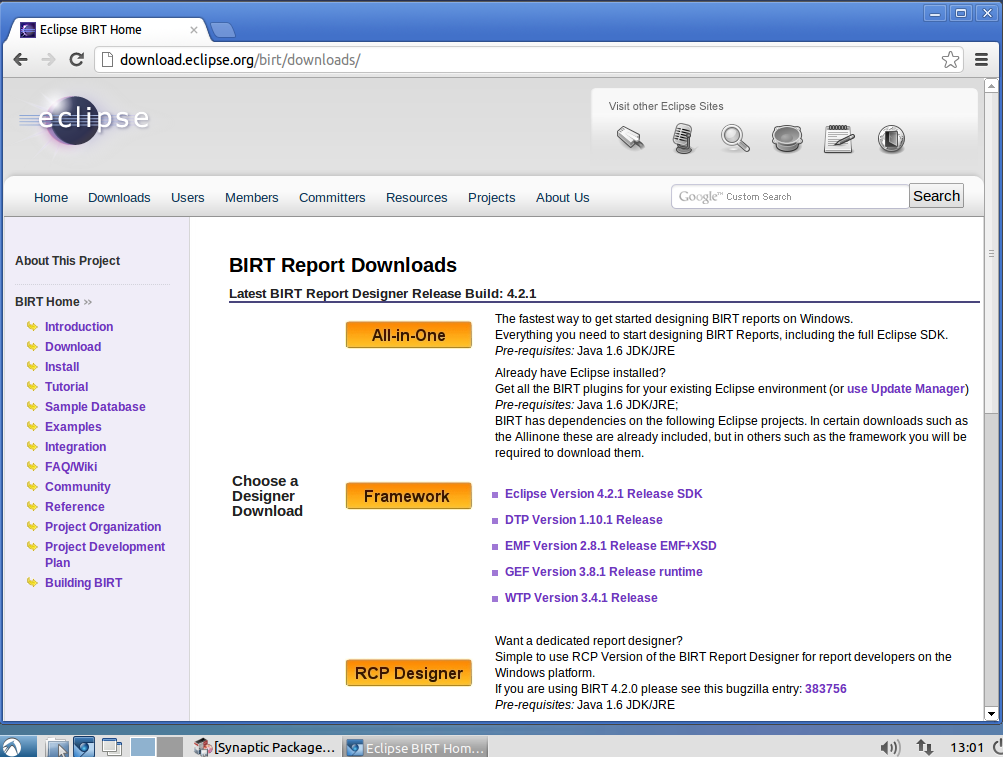The height and width of the screenshot is (757, 1003).
Task: Open the Members navigation item
Action: click(x=251, y=198)
